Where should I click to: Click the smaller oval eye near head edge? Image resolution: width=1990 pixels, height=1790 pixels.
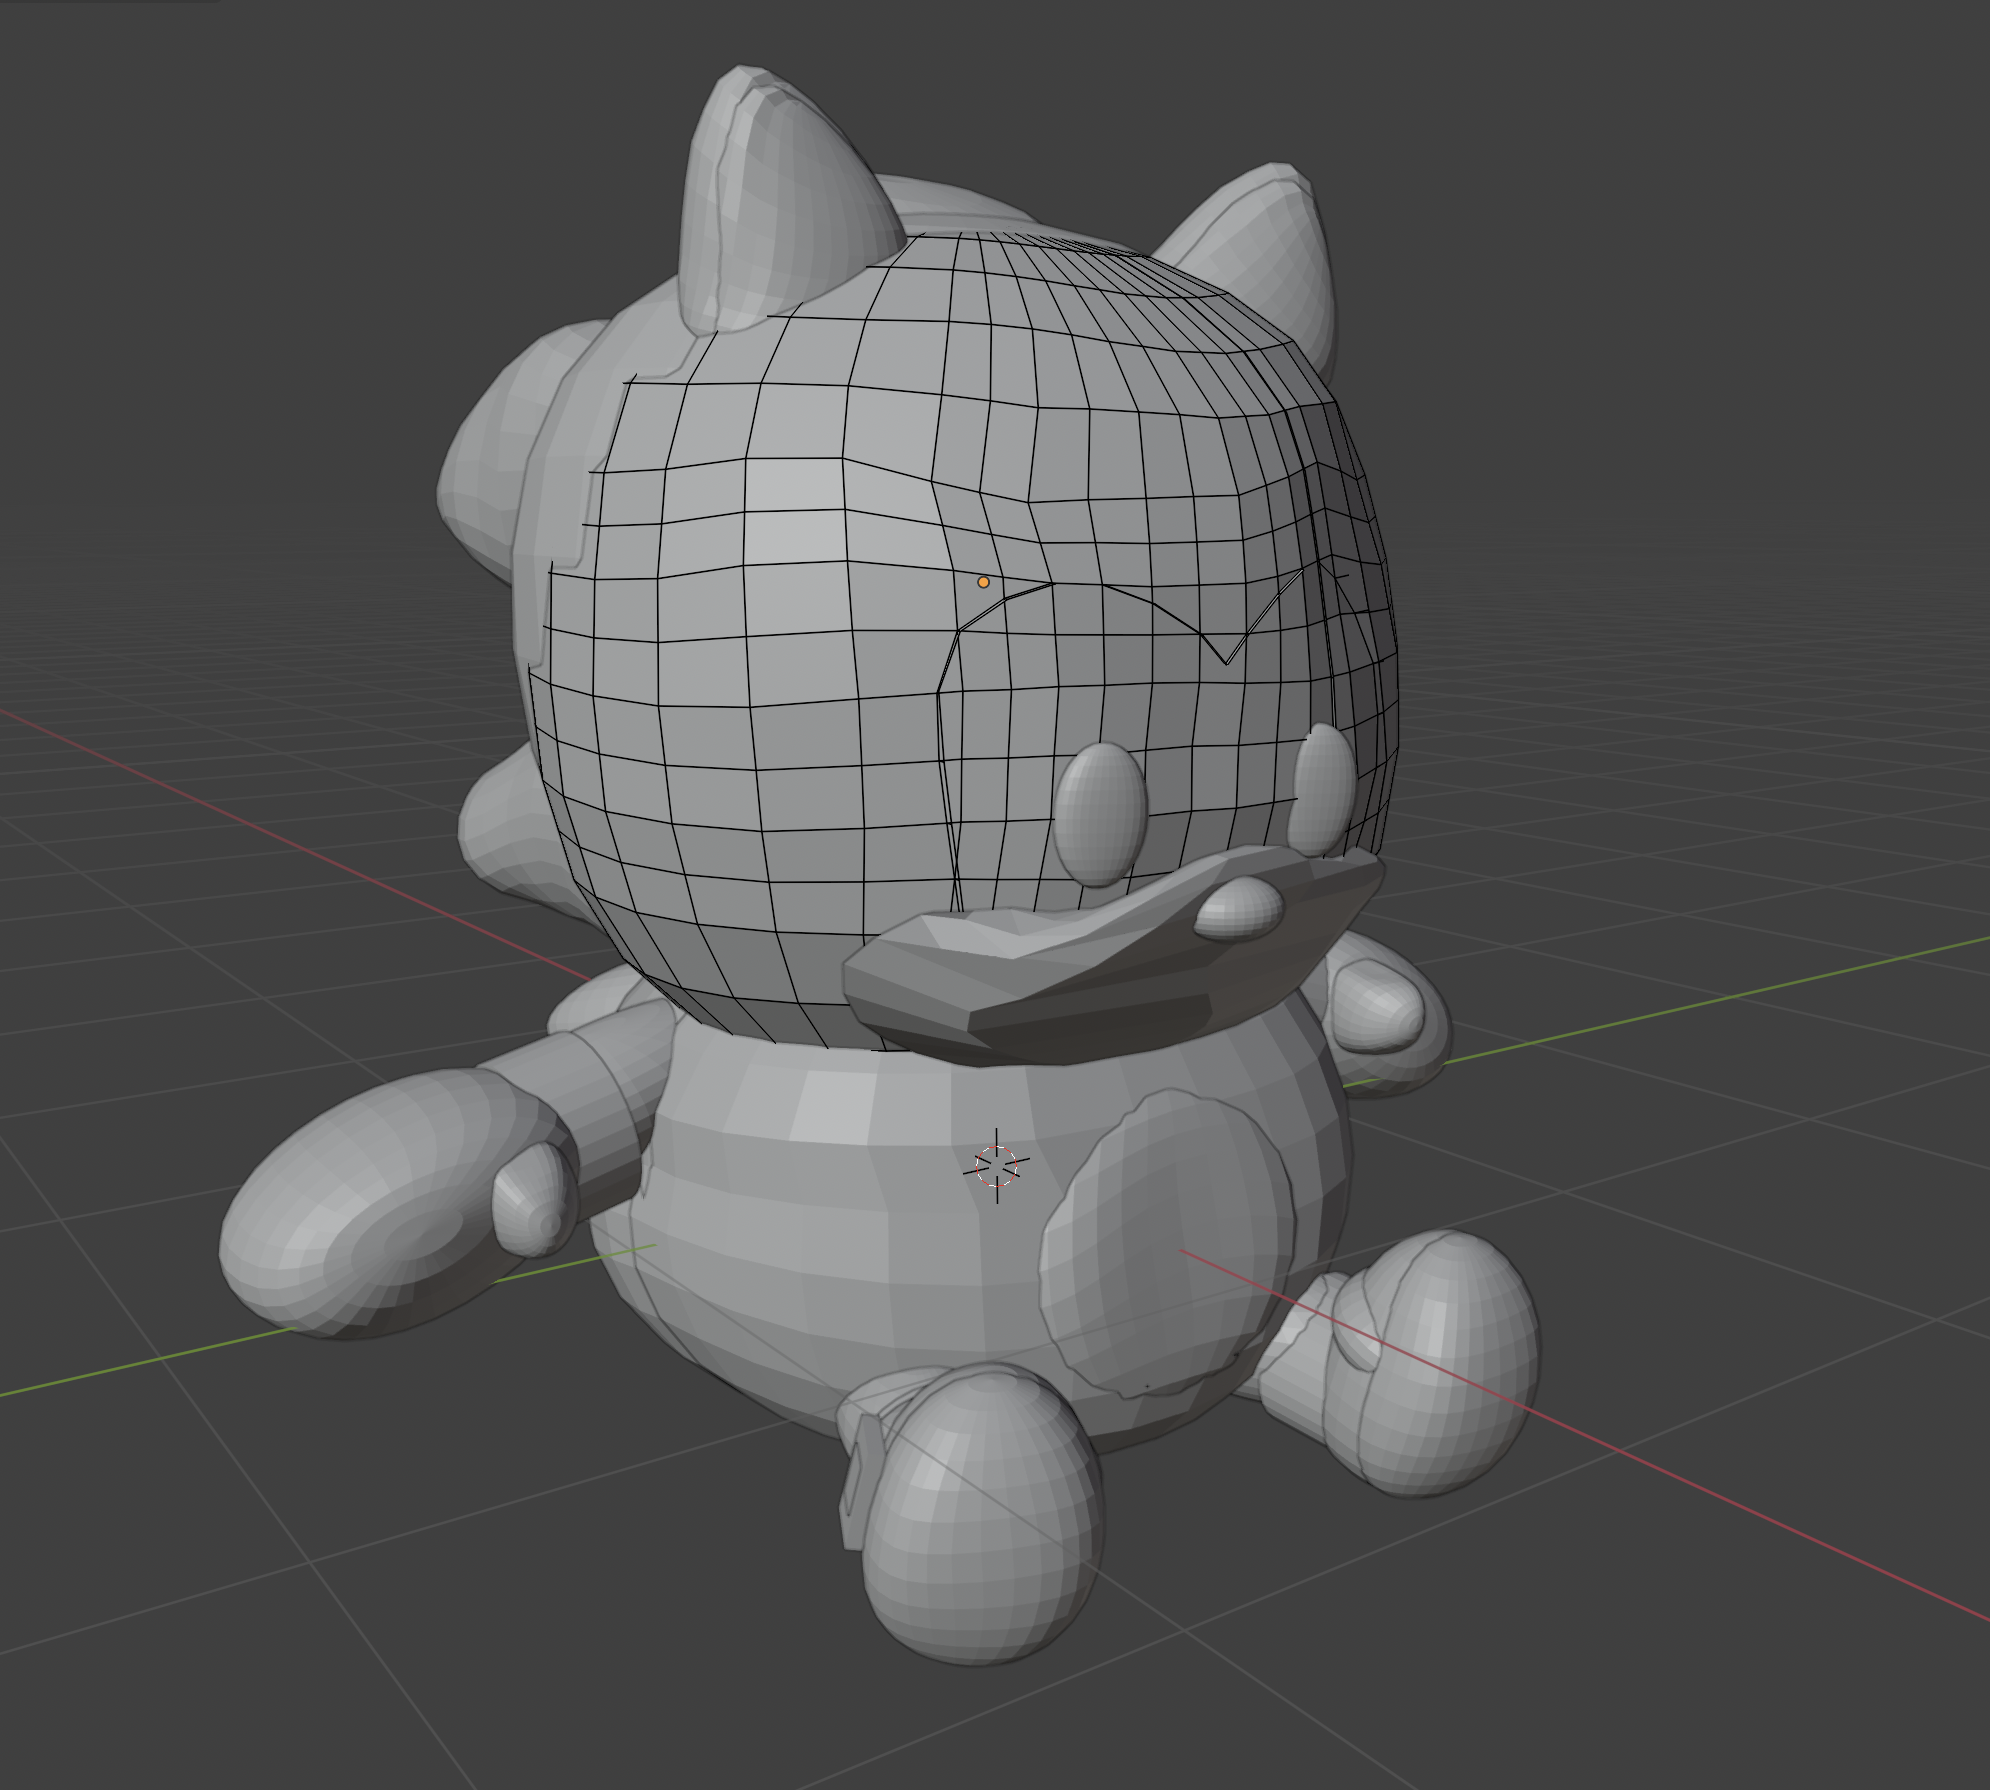pyautogui.click(x=1322, y=788)
